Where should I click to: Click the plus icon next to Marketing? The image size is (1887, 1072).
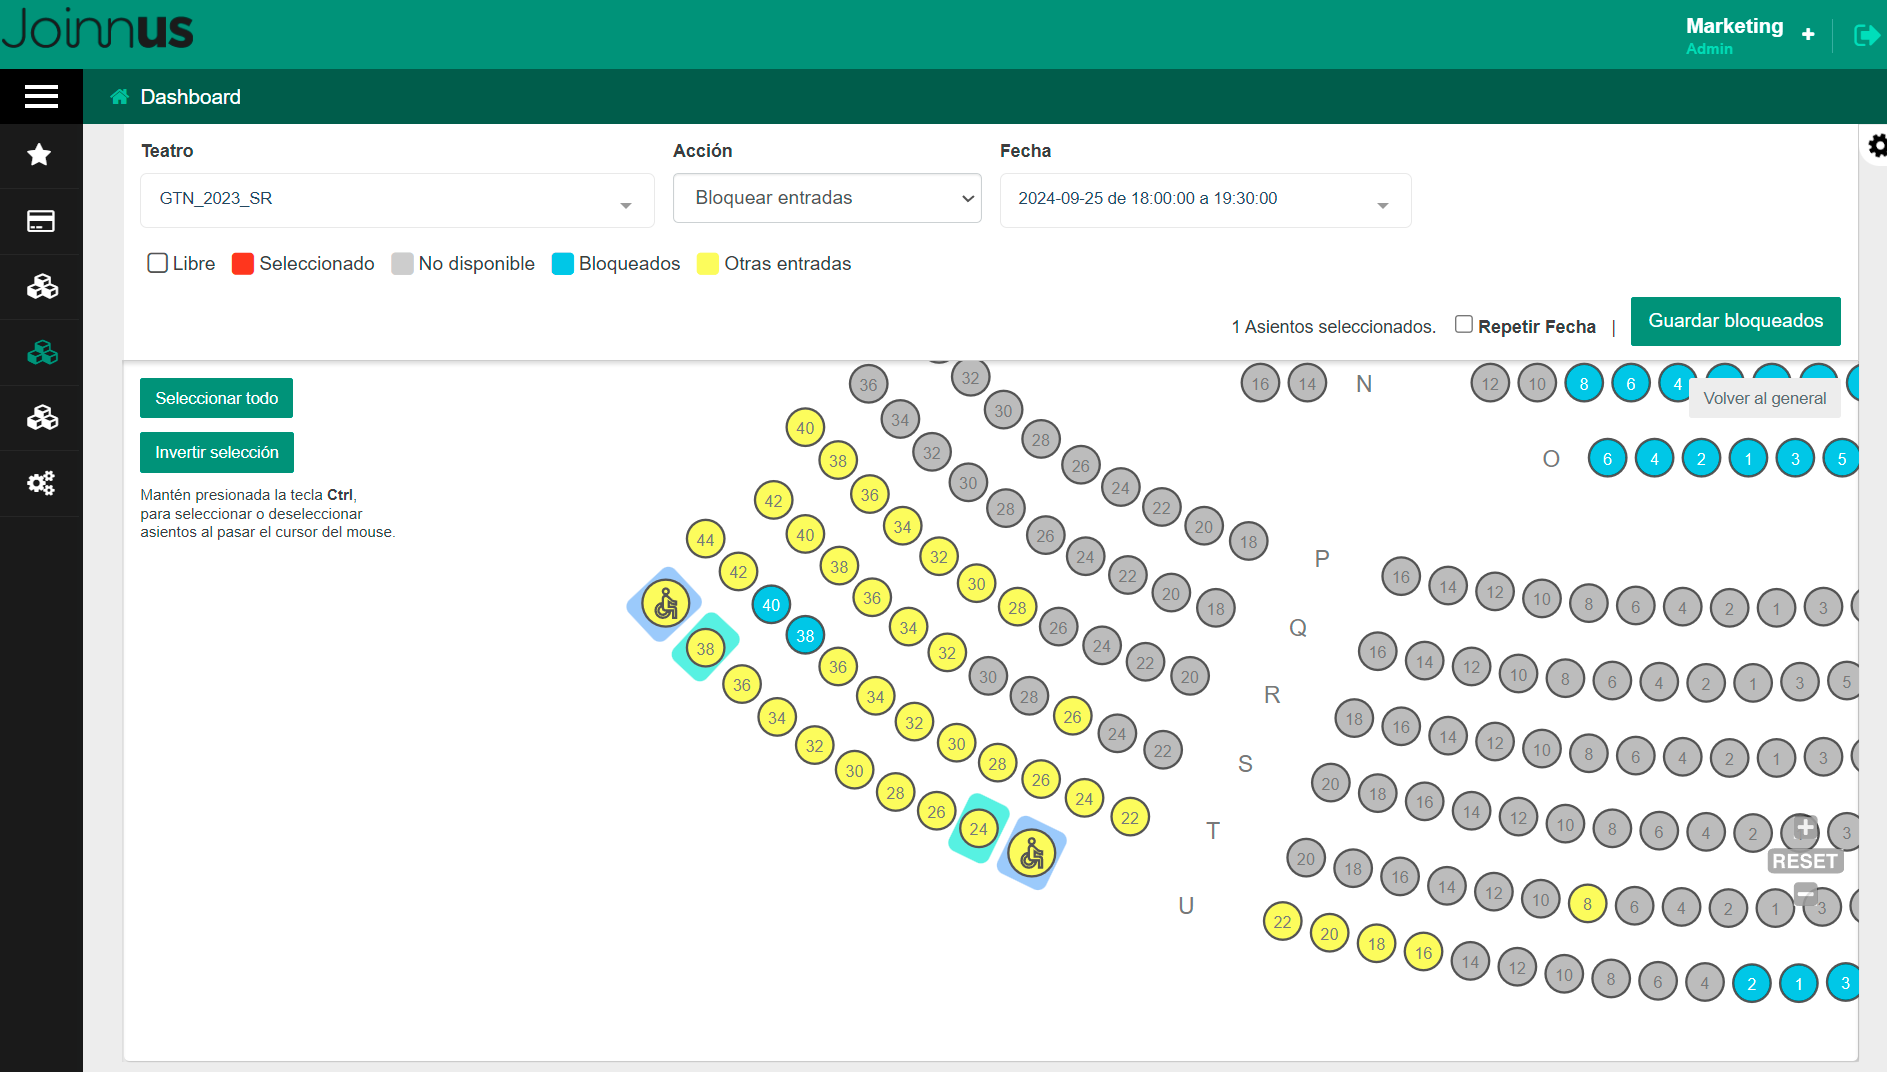point(1809,33)
